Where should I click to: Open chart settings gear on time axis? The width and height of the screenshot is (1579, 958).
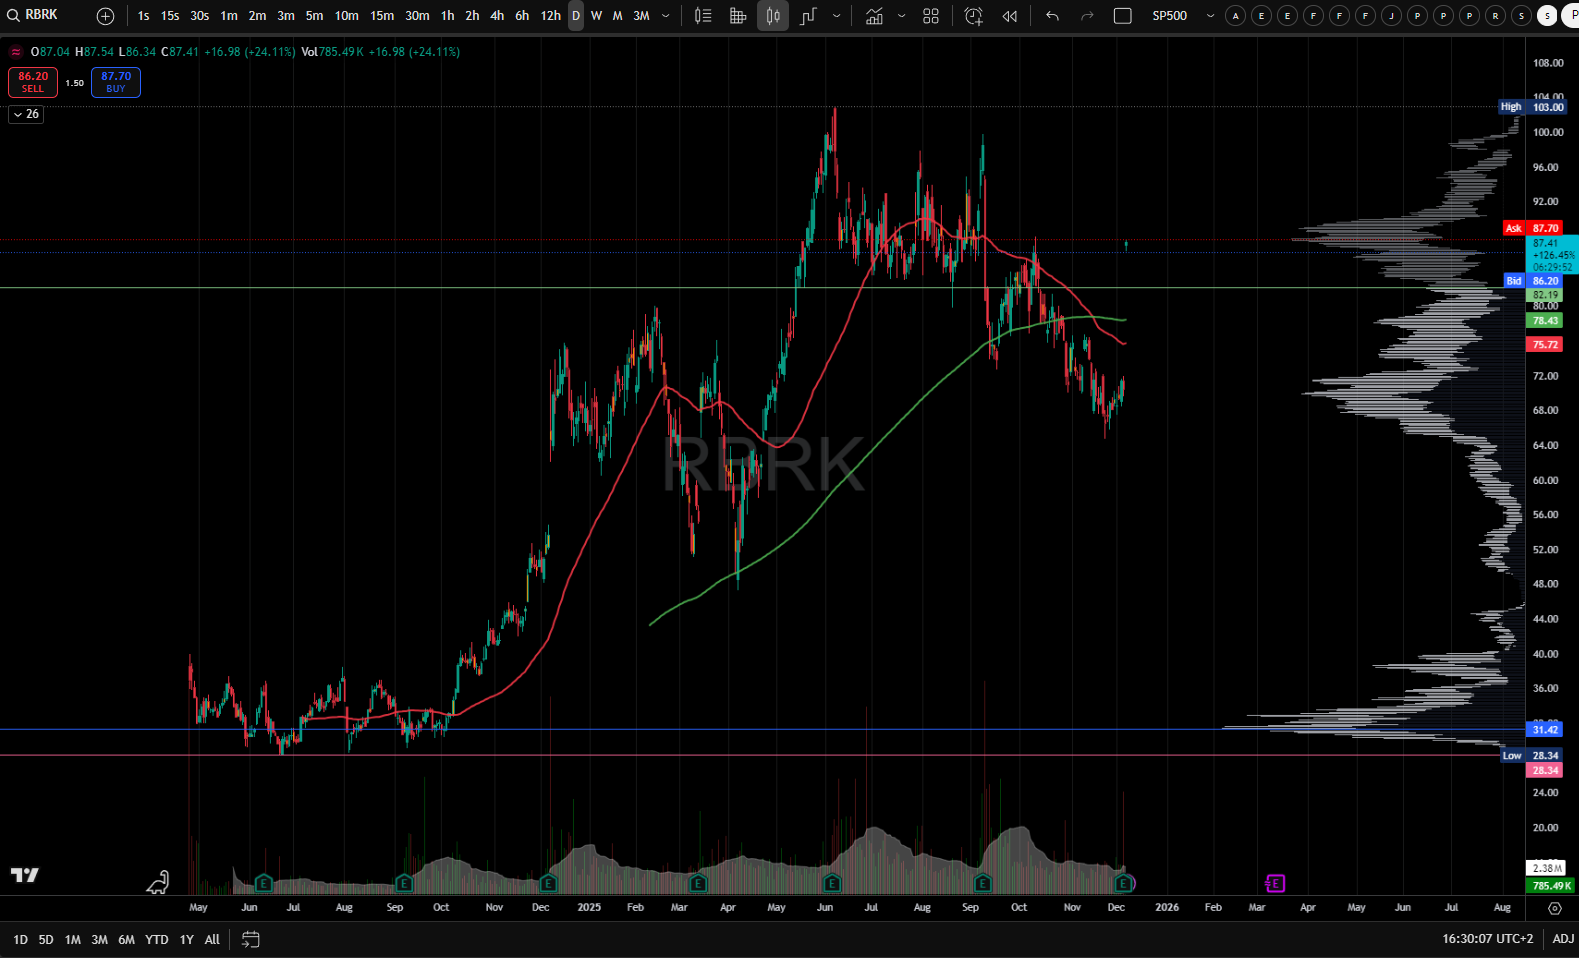1554,908
